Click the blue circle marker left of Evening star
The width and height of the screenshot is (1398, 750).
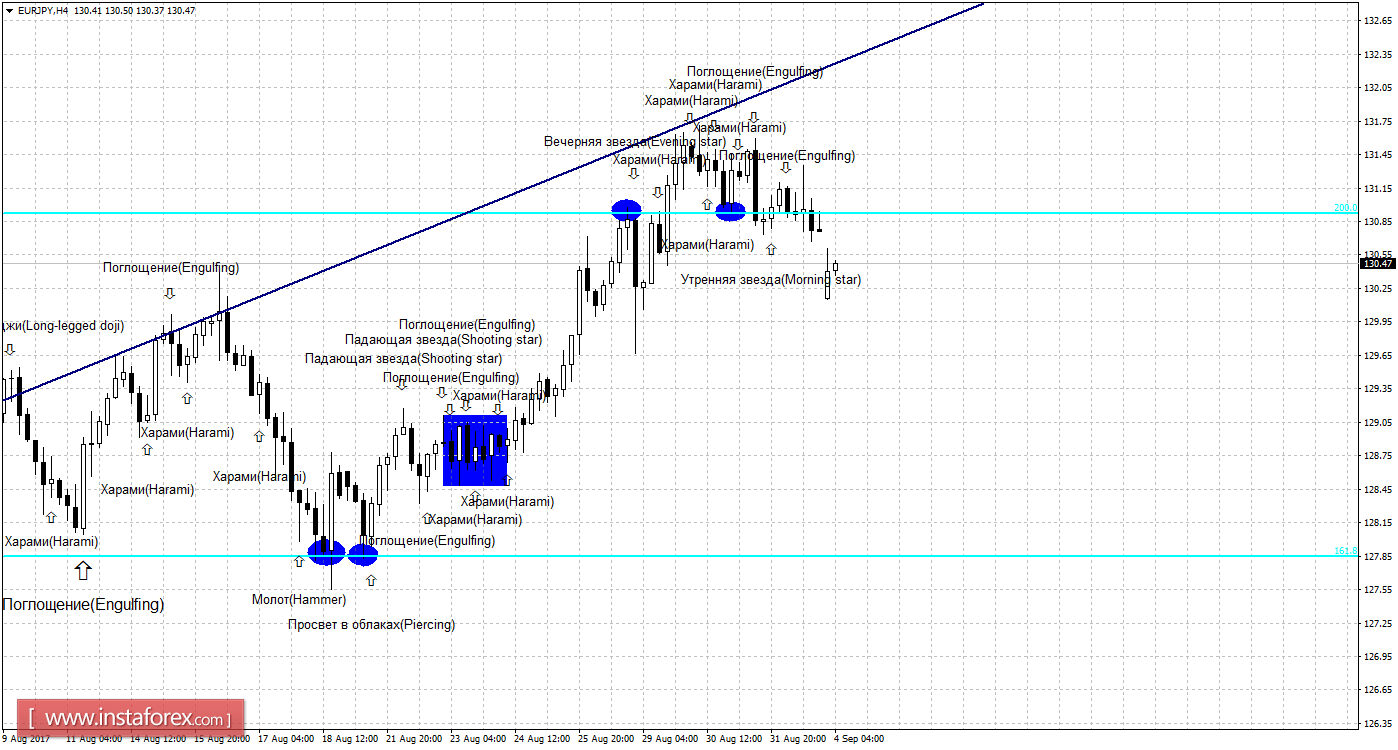tap(626, 210)
